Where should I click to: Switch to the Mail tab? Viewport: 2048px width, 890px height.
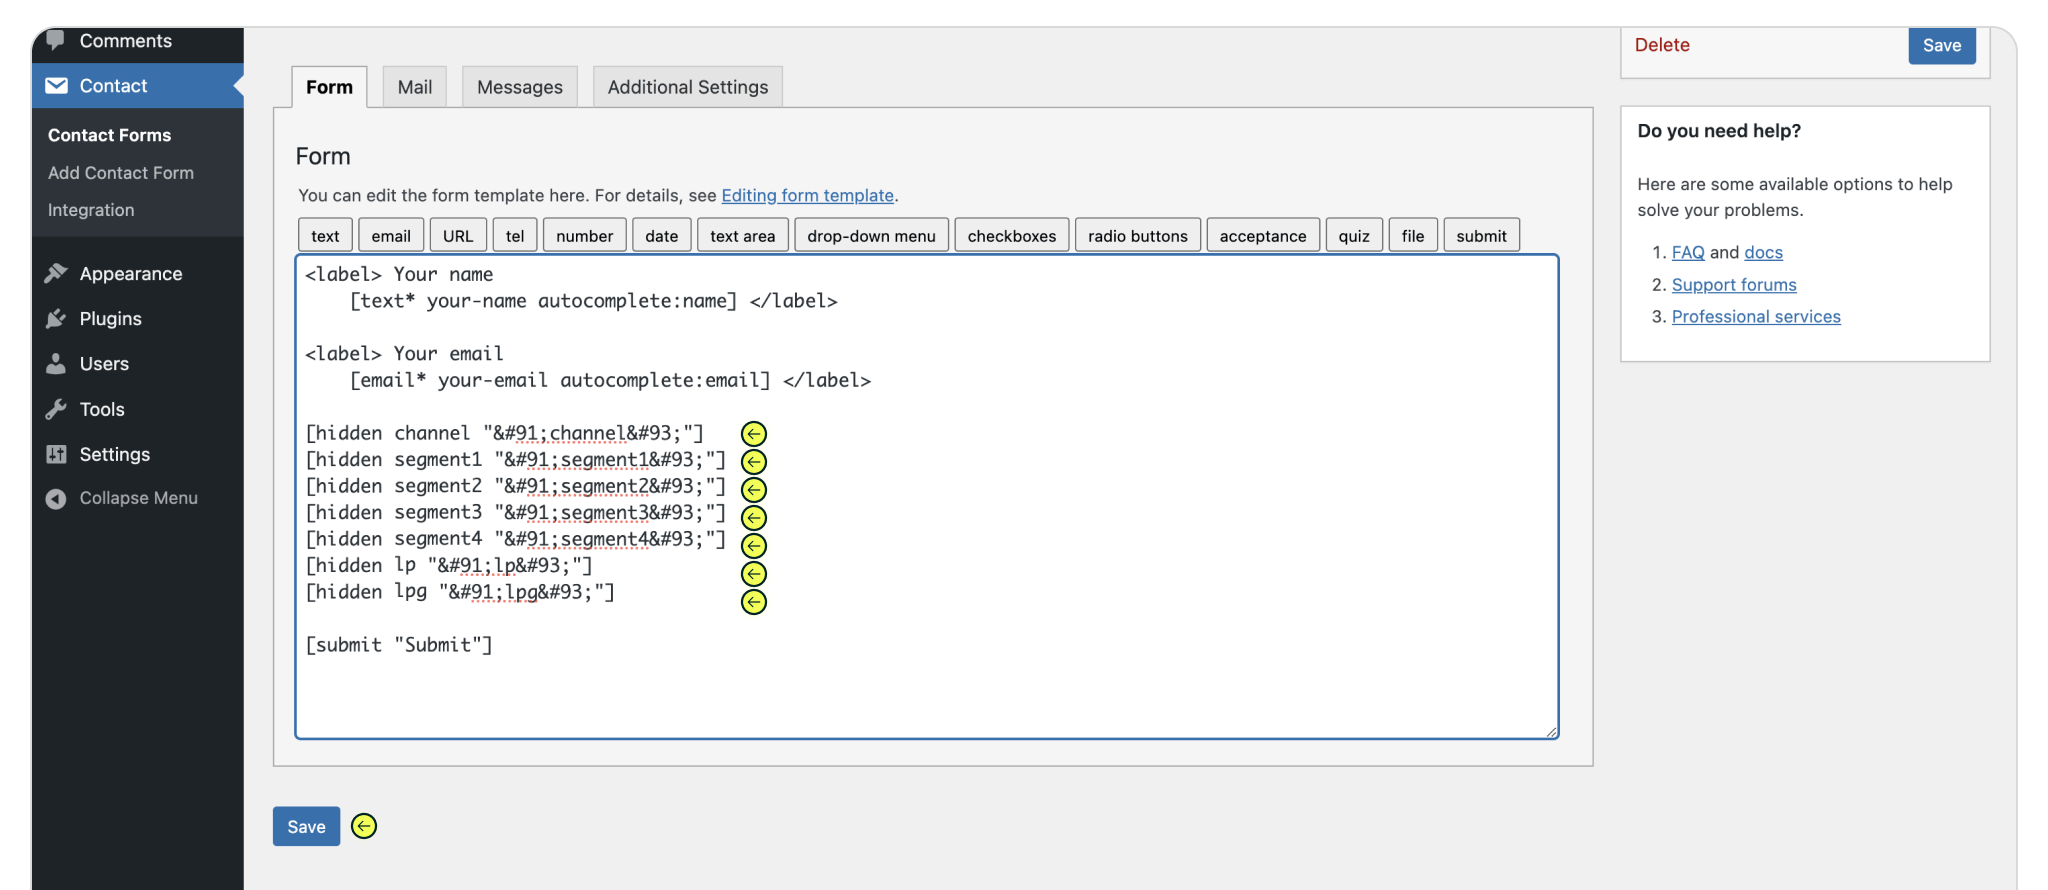[x=415, y=87]
